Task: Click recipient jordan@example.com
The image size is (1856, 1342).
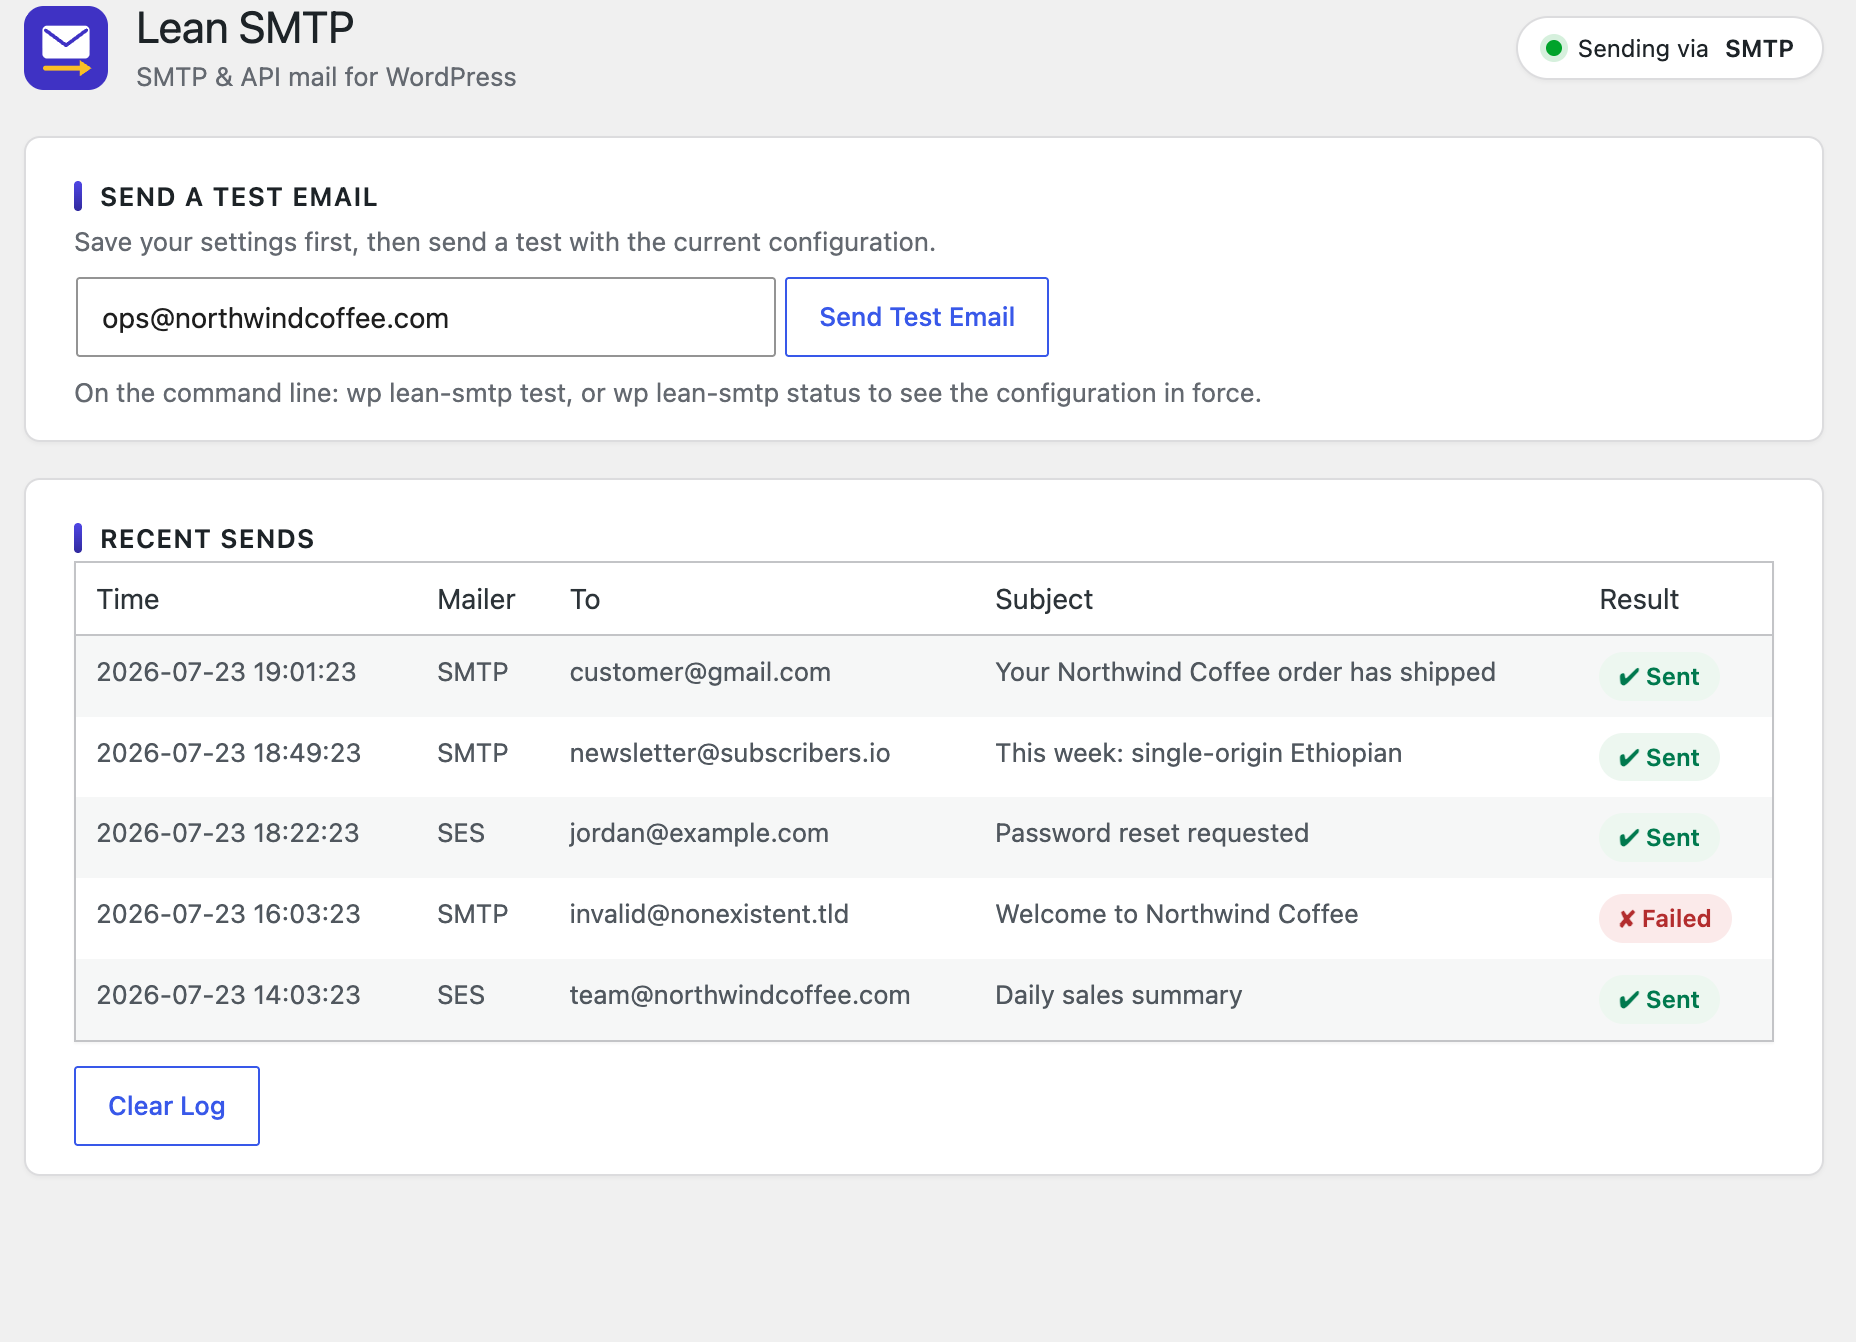Action: pyautogui.click(x=699, y=833)
